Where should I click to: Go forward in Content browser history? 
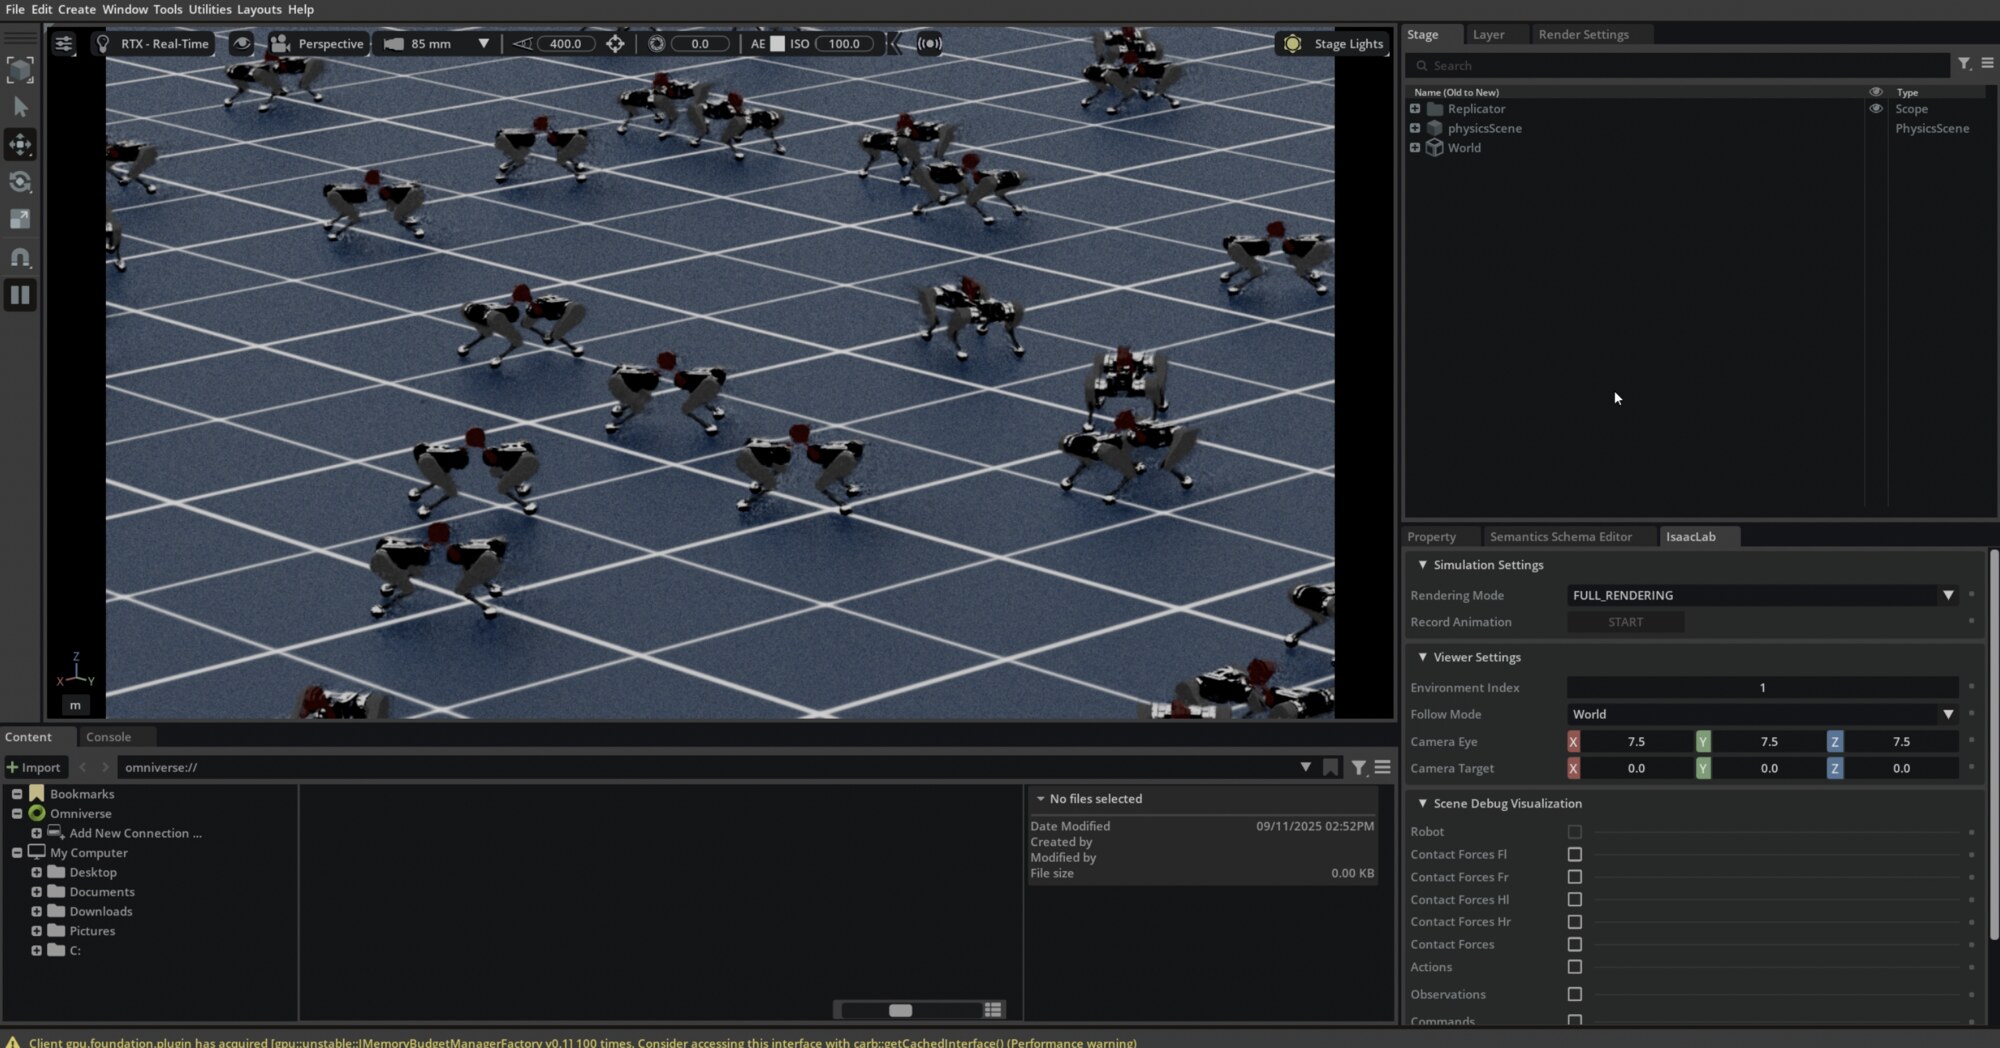click(104, 767)
